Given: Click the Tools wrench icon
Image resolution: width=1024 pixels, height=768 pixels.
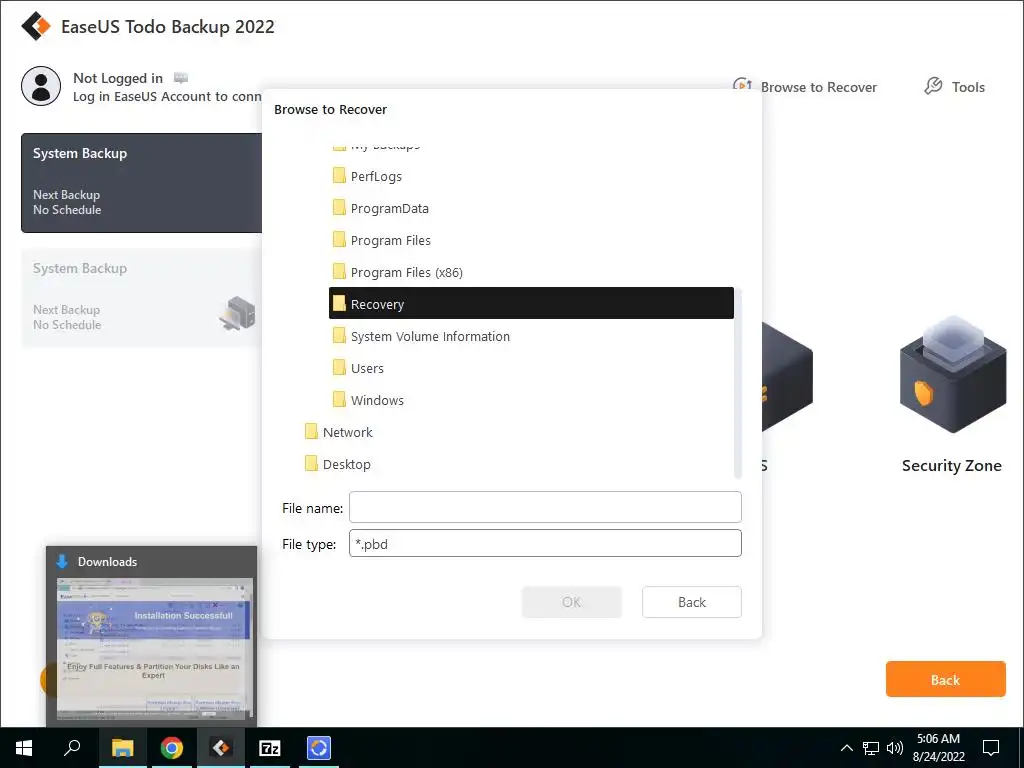Looking at the screenshot, I should tap(933, 86).
